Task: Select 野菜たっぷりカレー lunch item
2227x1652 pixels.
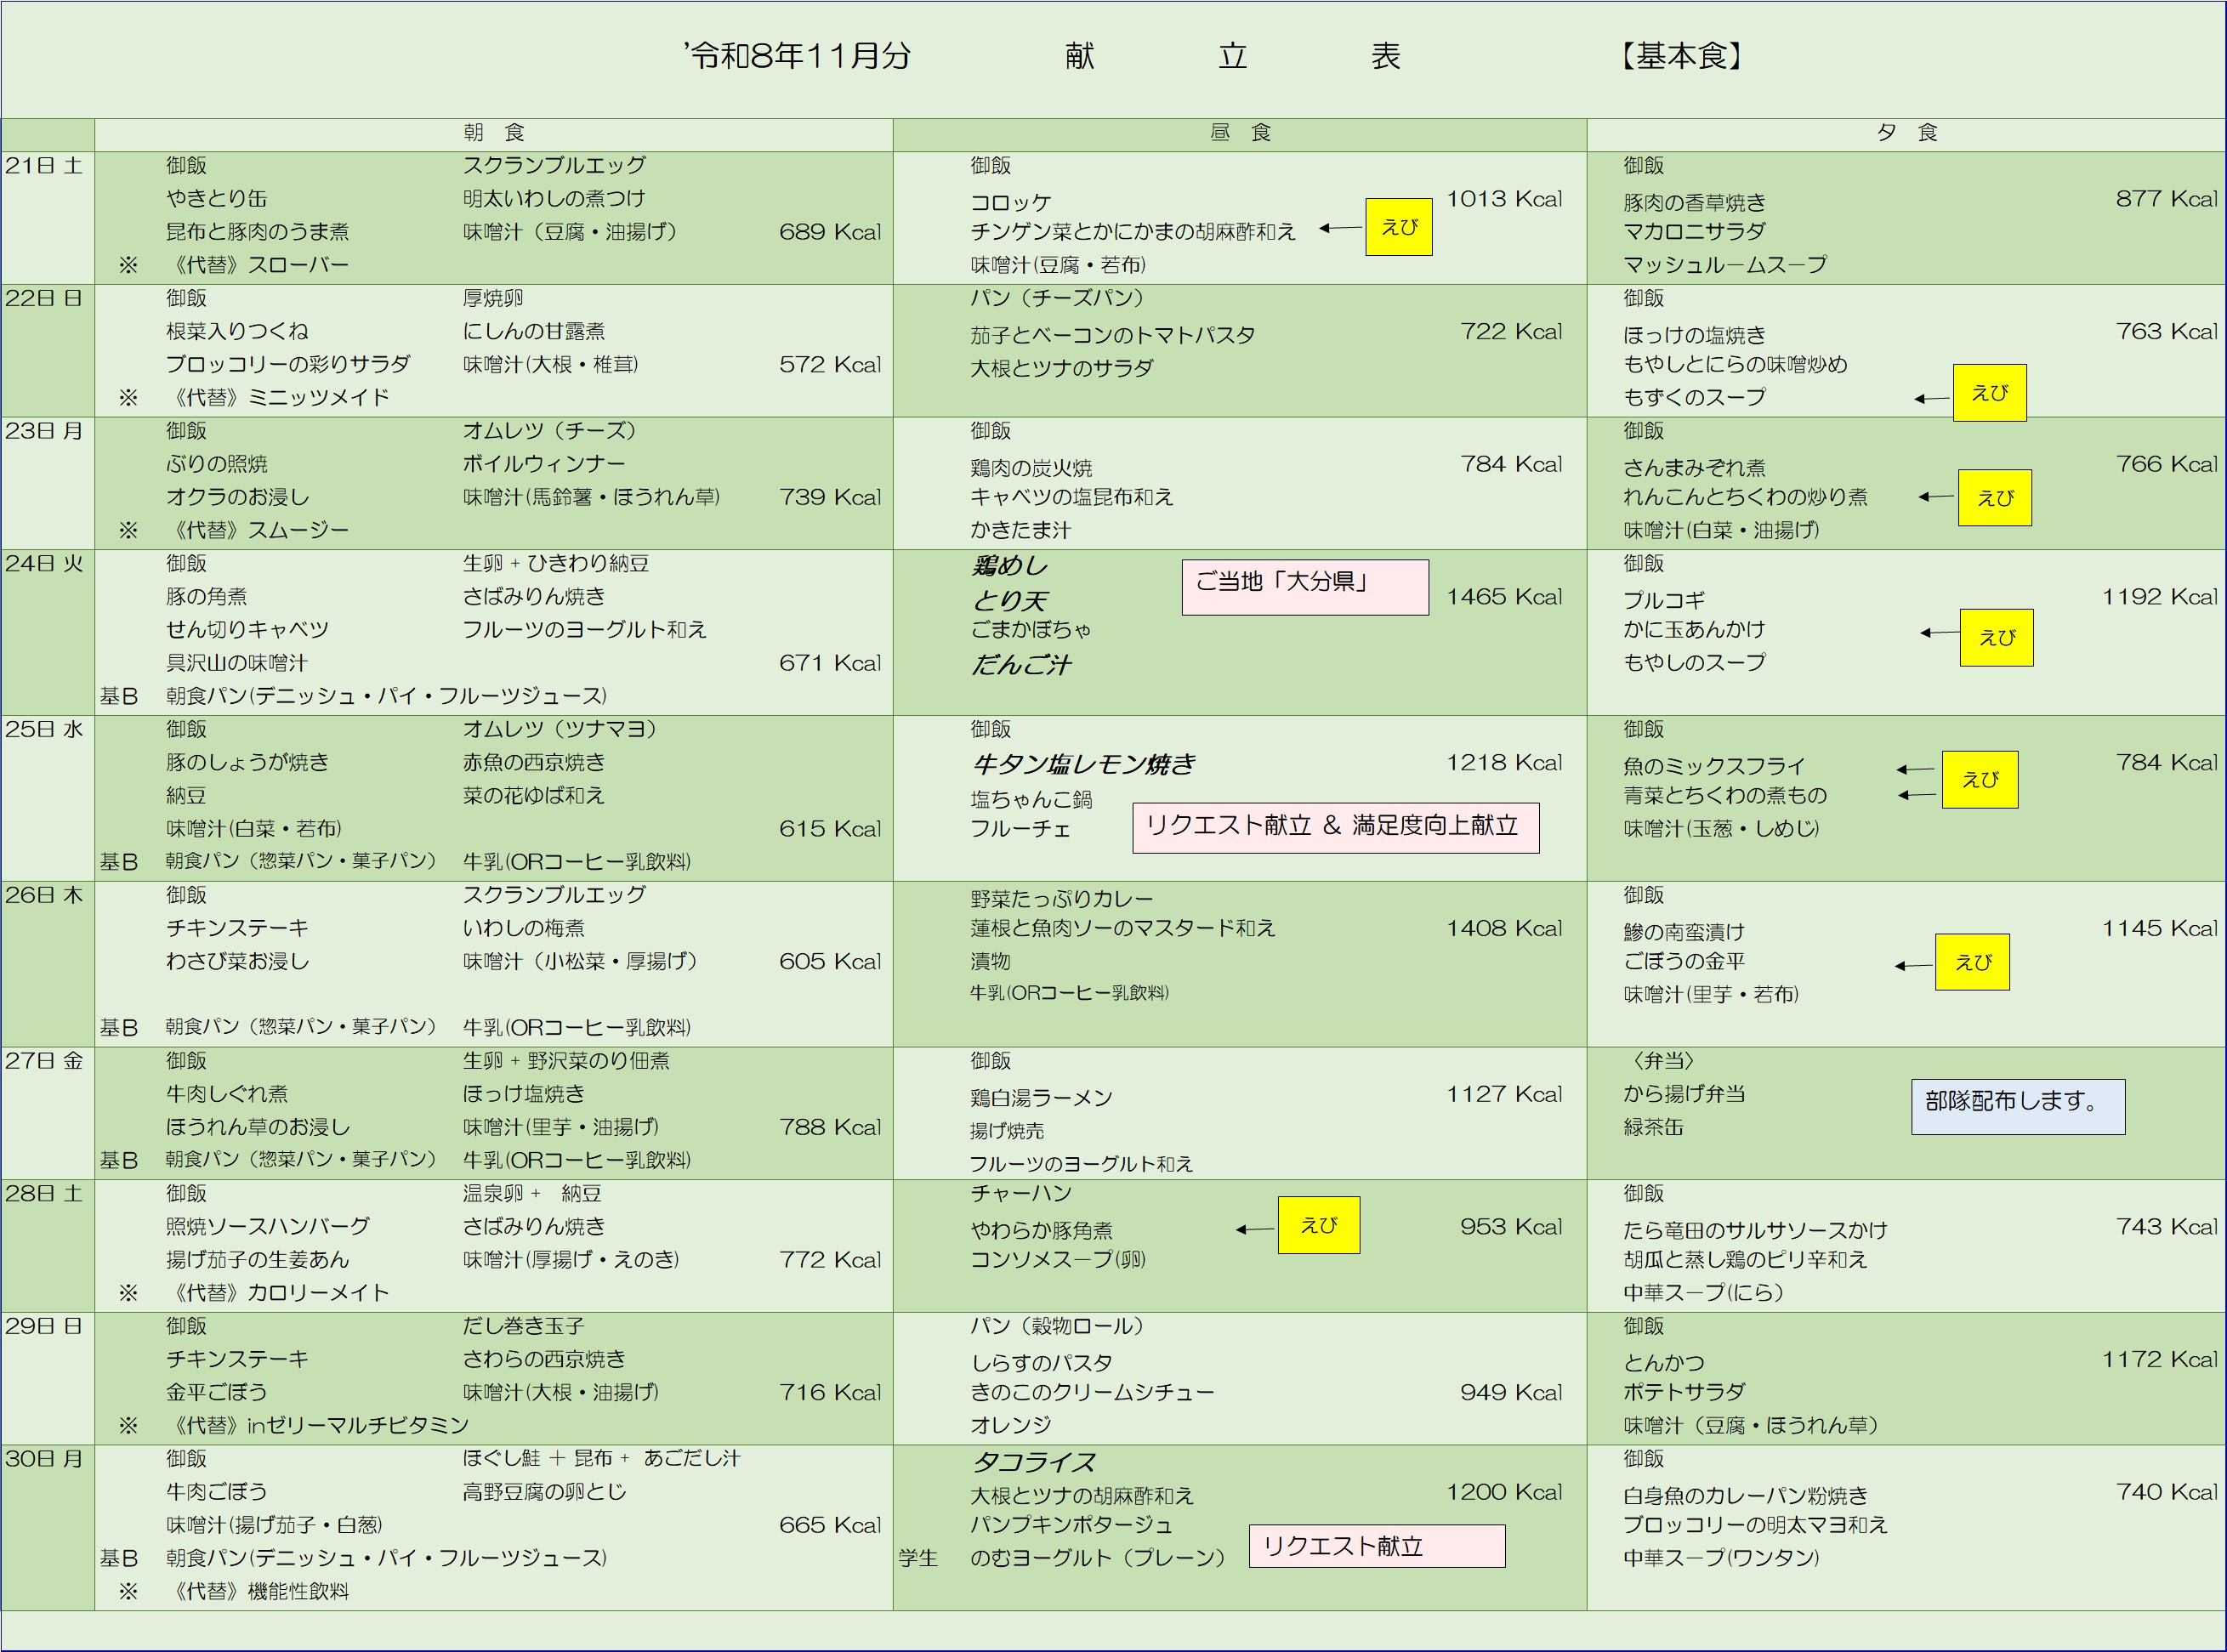Action: pos(1062,899)
